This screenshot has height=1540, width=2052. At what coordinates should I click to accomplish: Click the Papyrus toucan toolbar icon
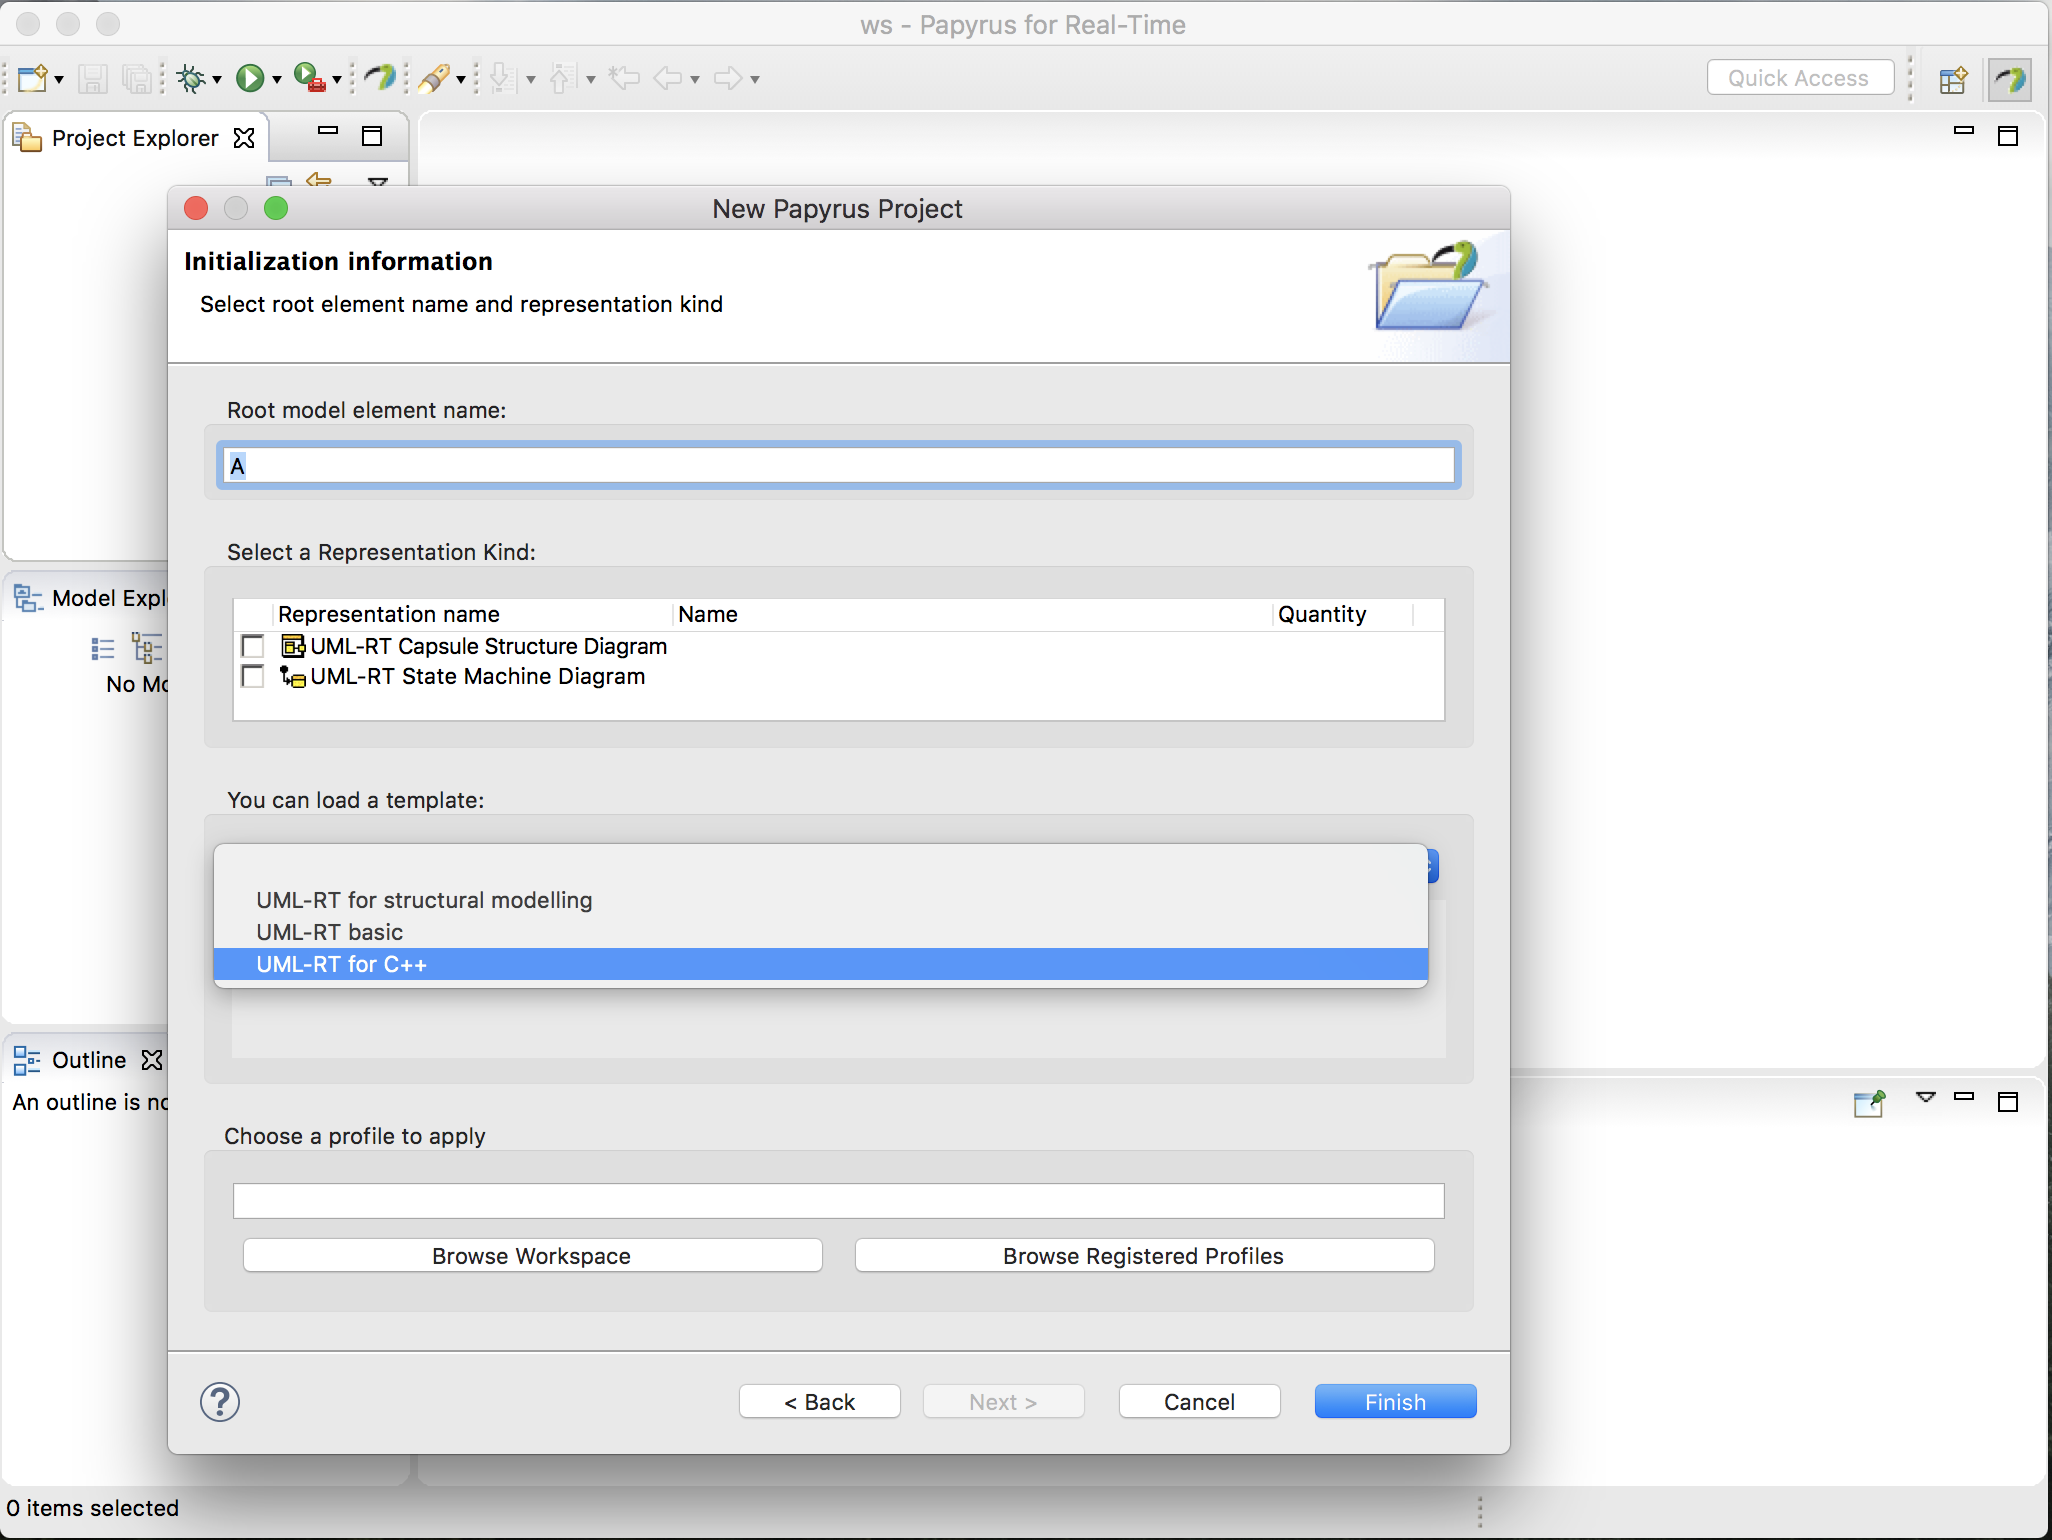[380, 78]
